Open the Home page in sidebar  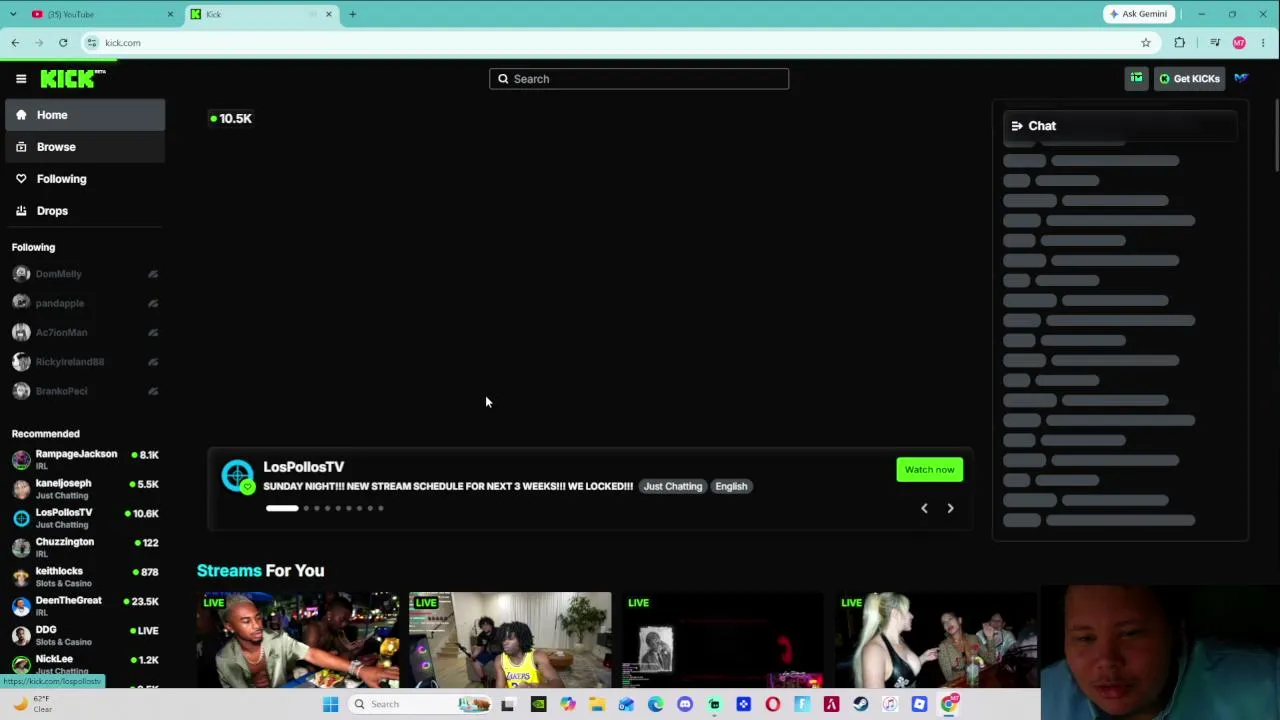click(85, 115)
